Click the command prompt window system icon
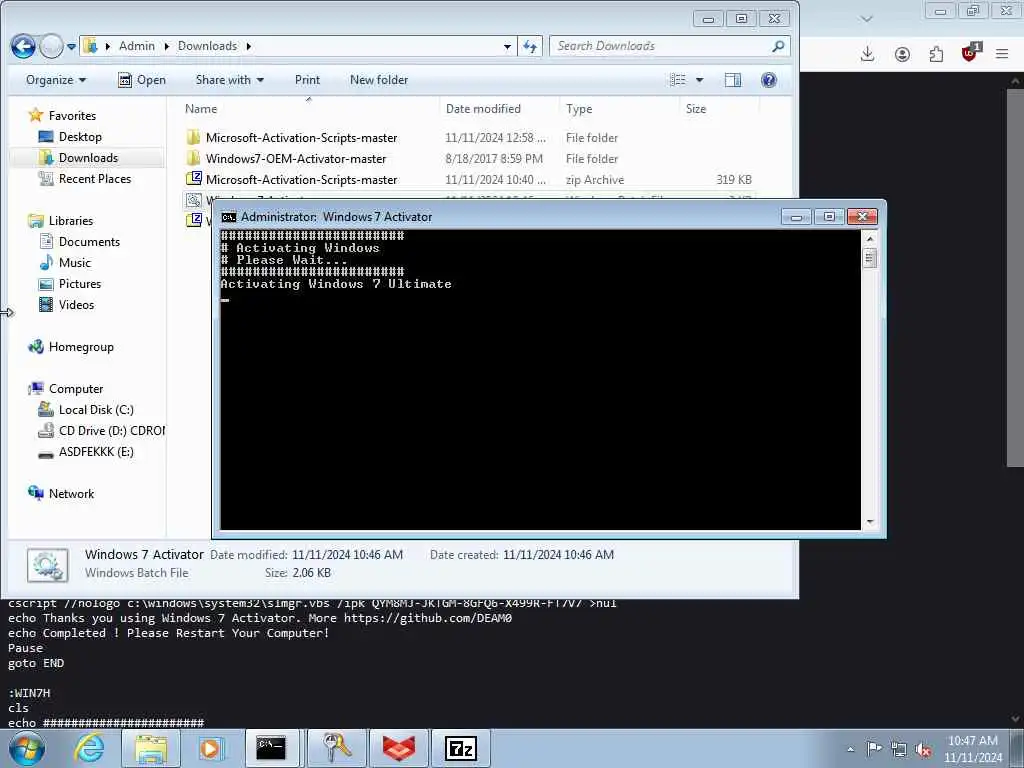 click(229, 217)
